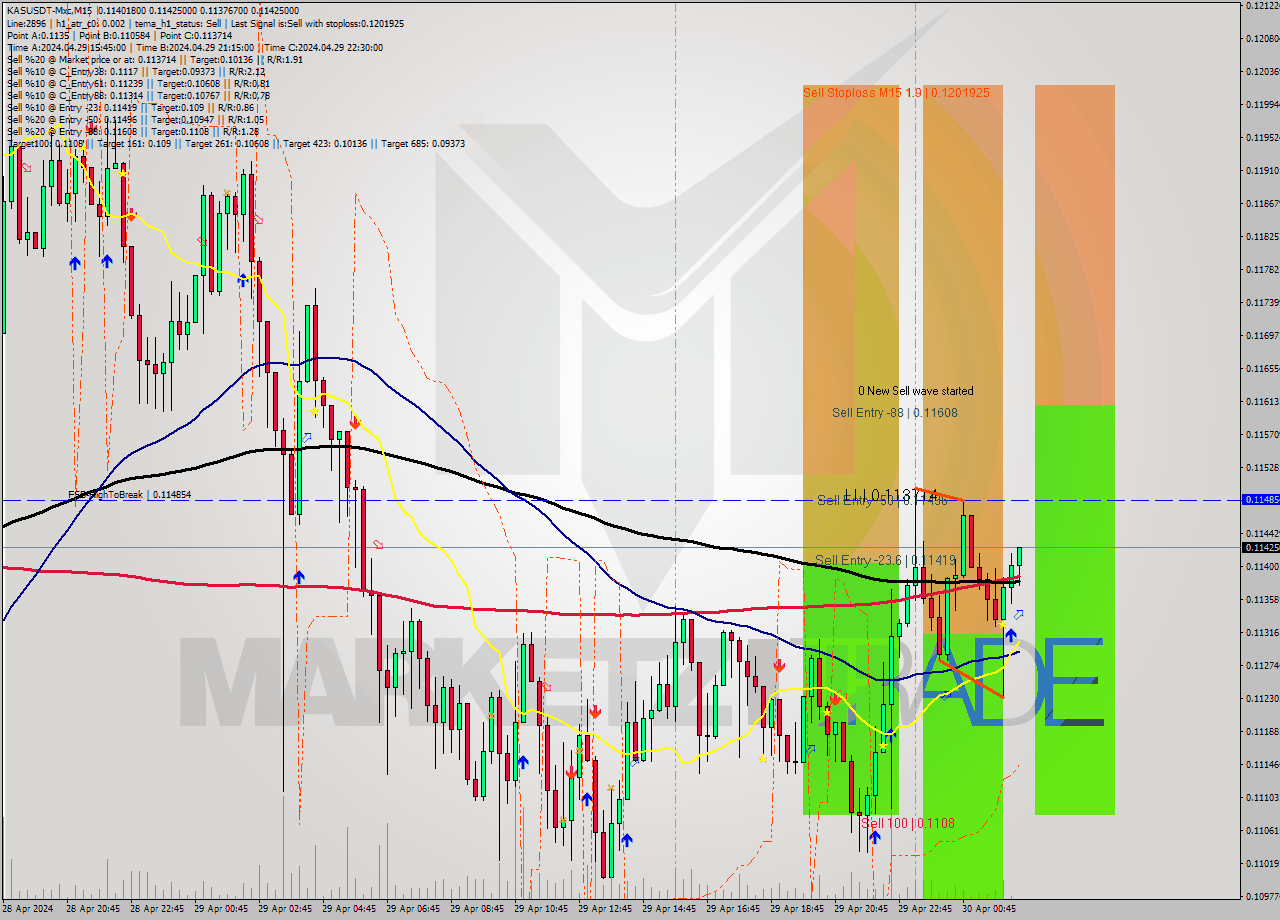Select the 'Sell 100 | 0.1108' label
1280x920 pixels.
tap(907, 823)
